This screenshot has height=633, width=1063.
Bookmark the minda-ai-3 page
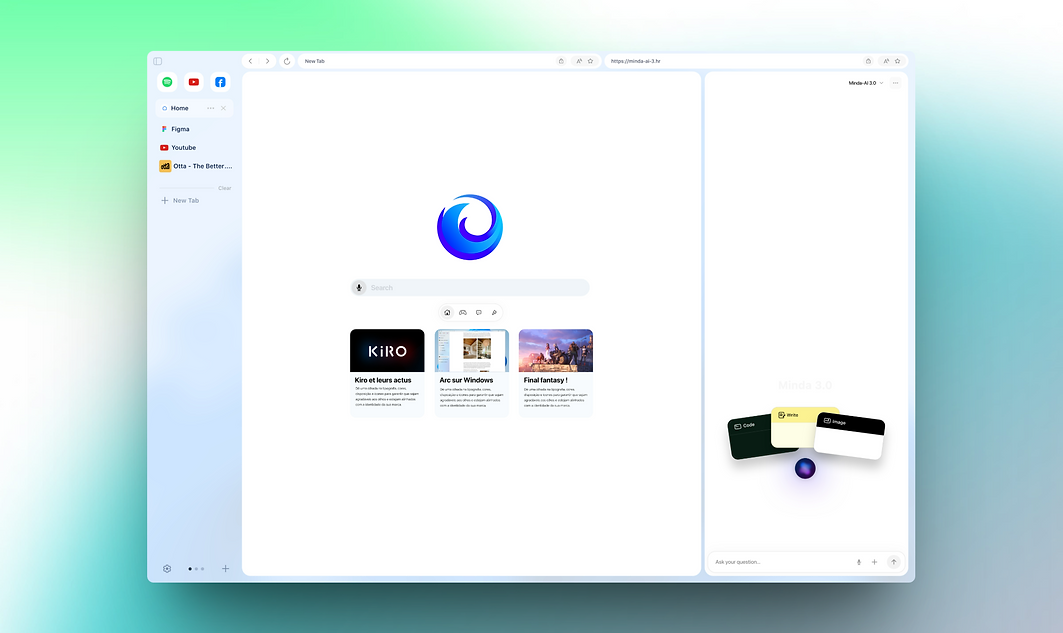[x=898, y=61]
